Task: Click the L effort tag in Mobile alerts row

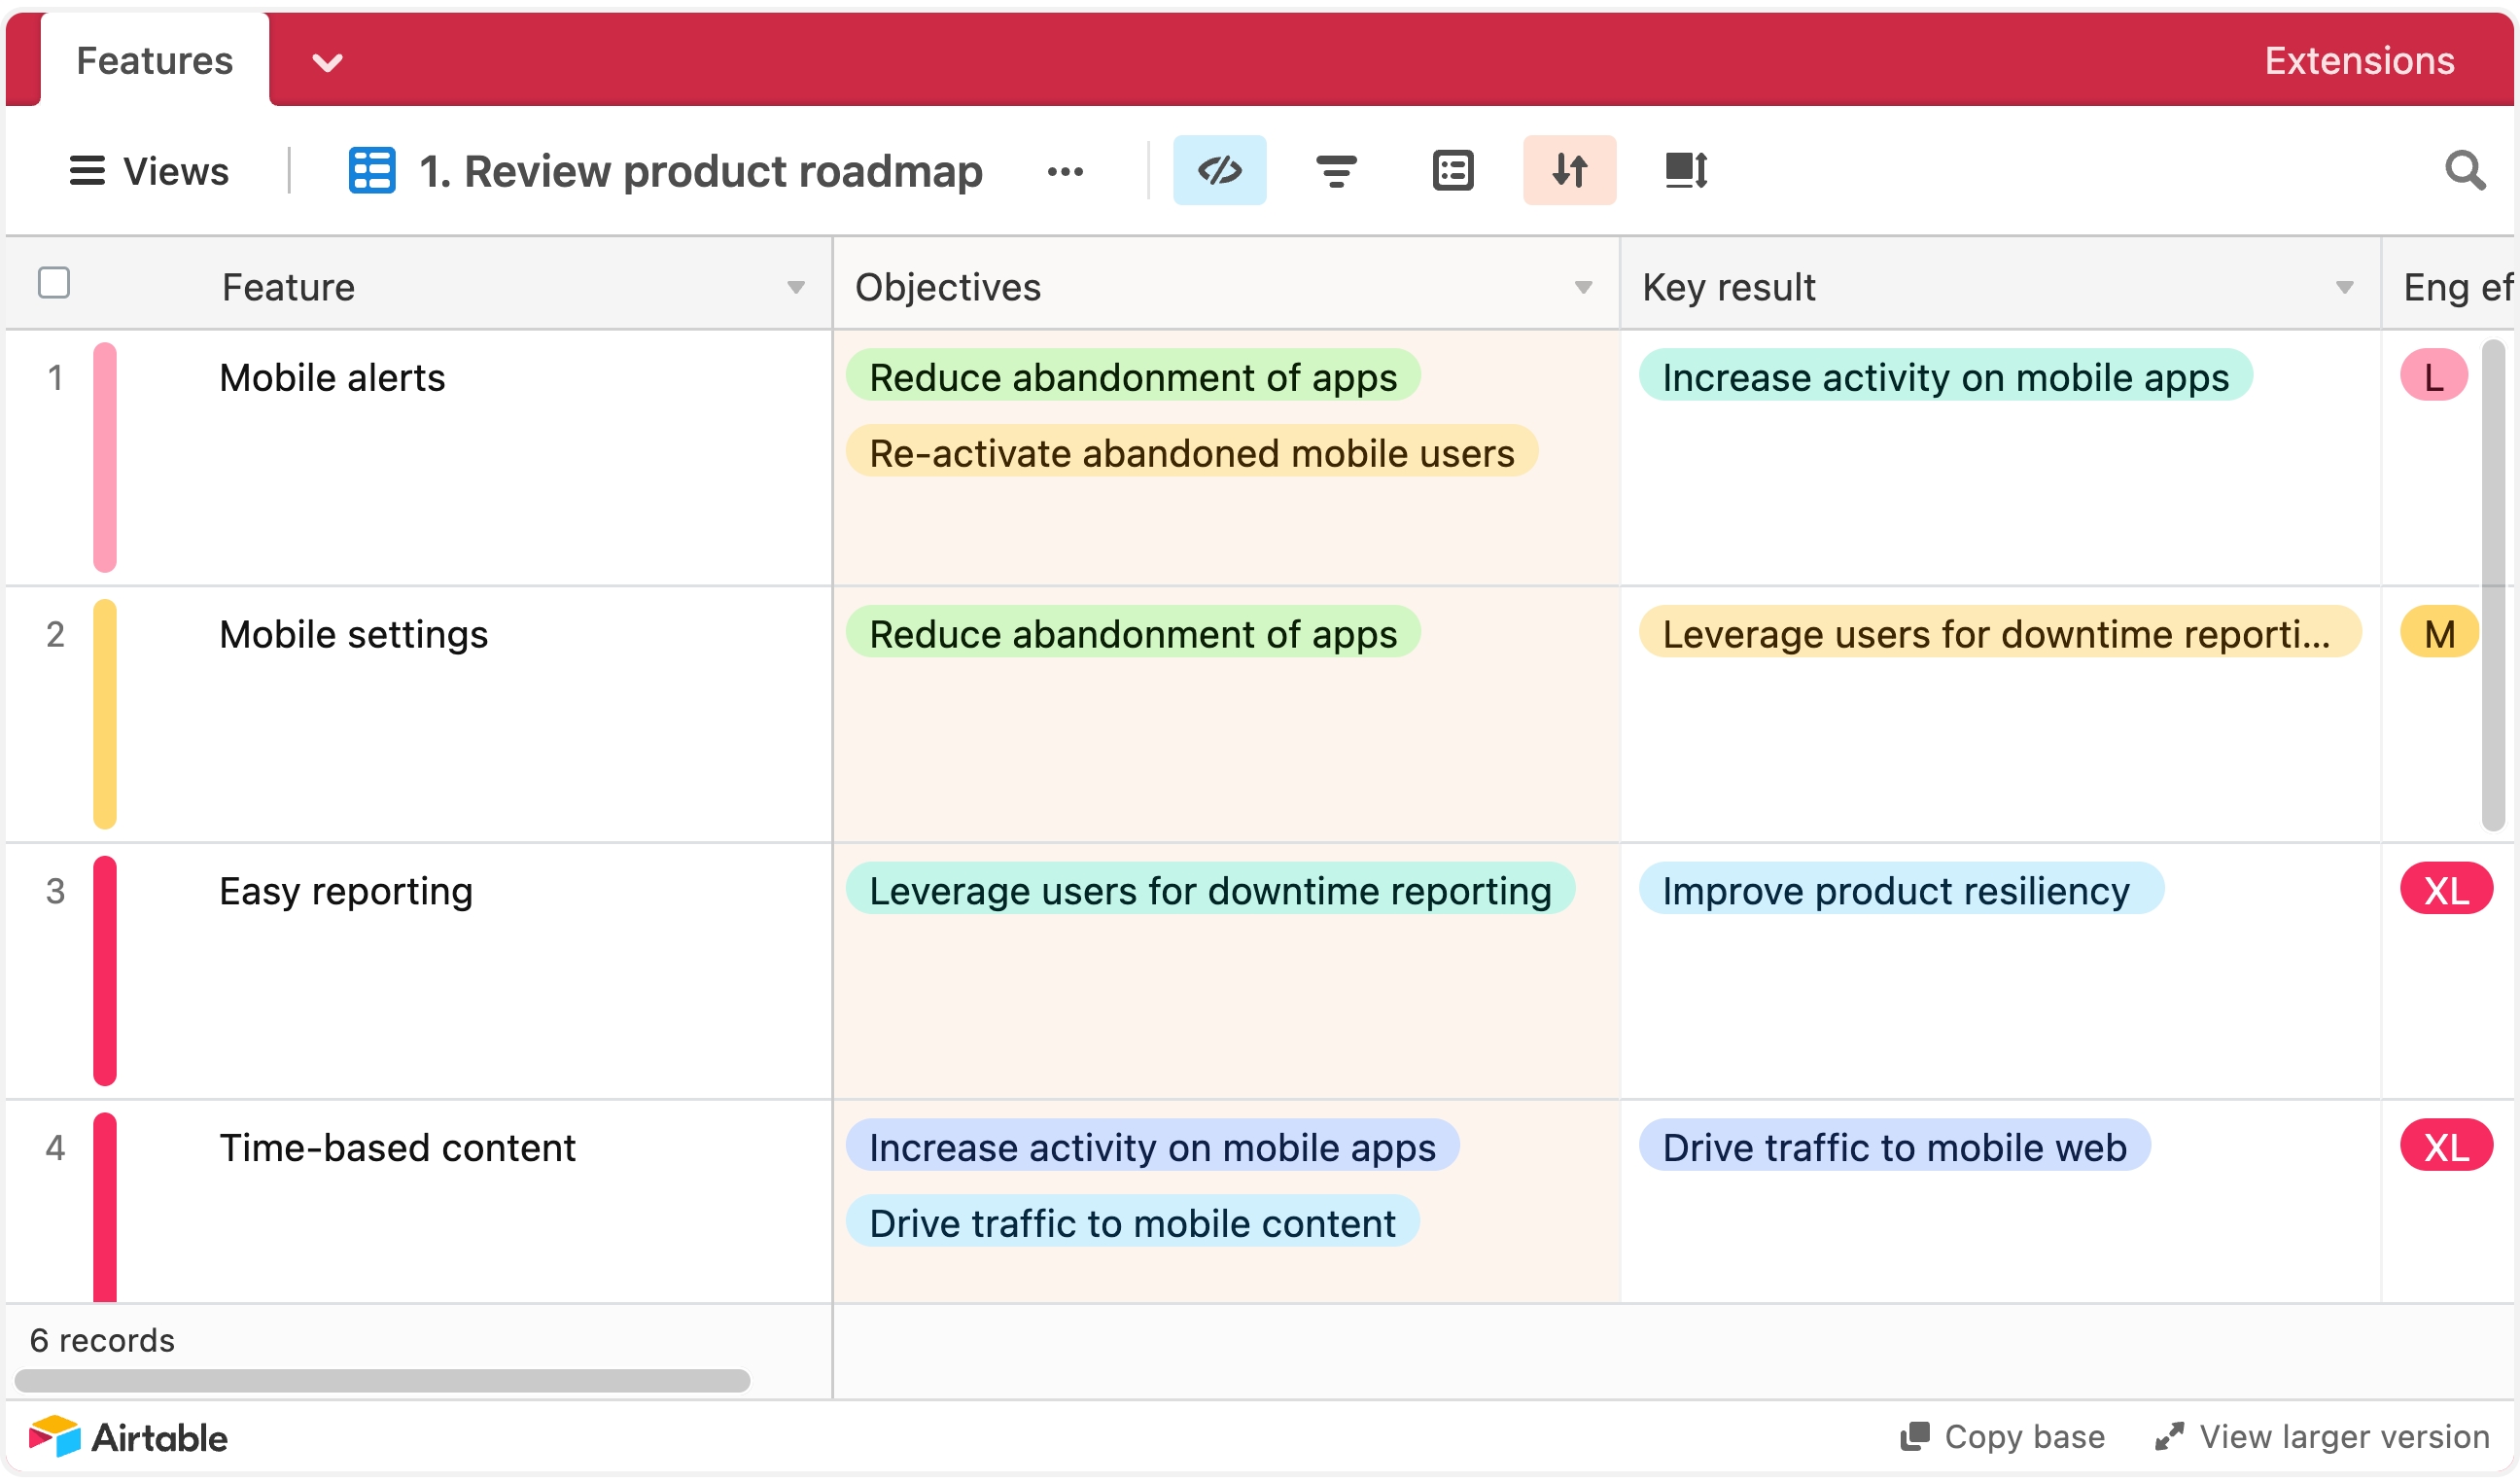Action: coord(2433,377)
